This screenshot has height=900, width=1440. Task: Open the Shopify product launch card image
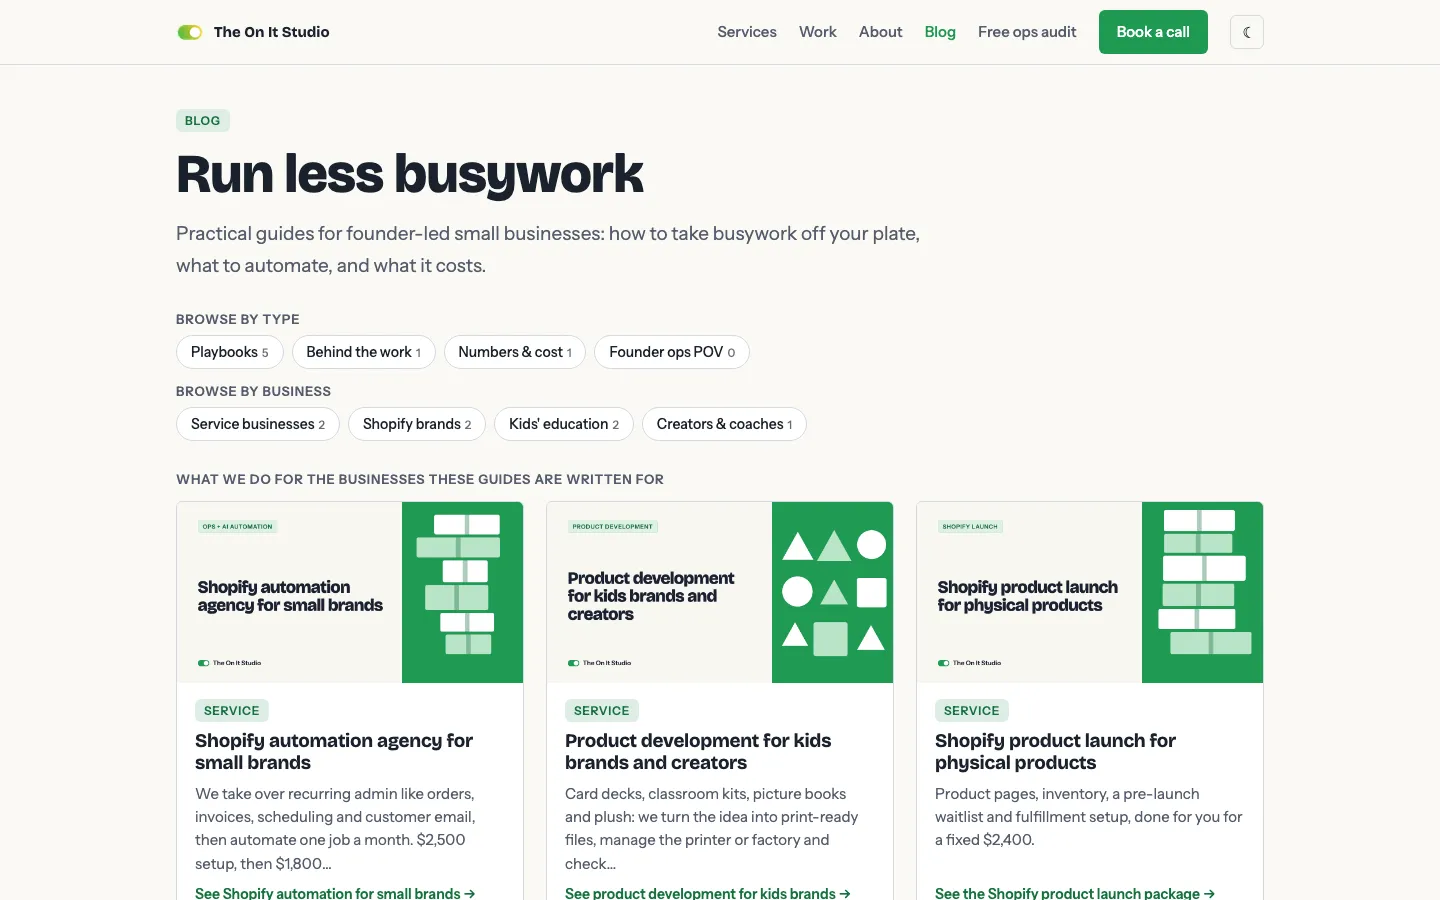(1090, 592)
